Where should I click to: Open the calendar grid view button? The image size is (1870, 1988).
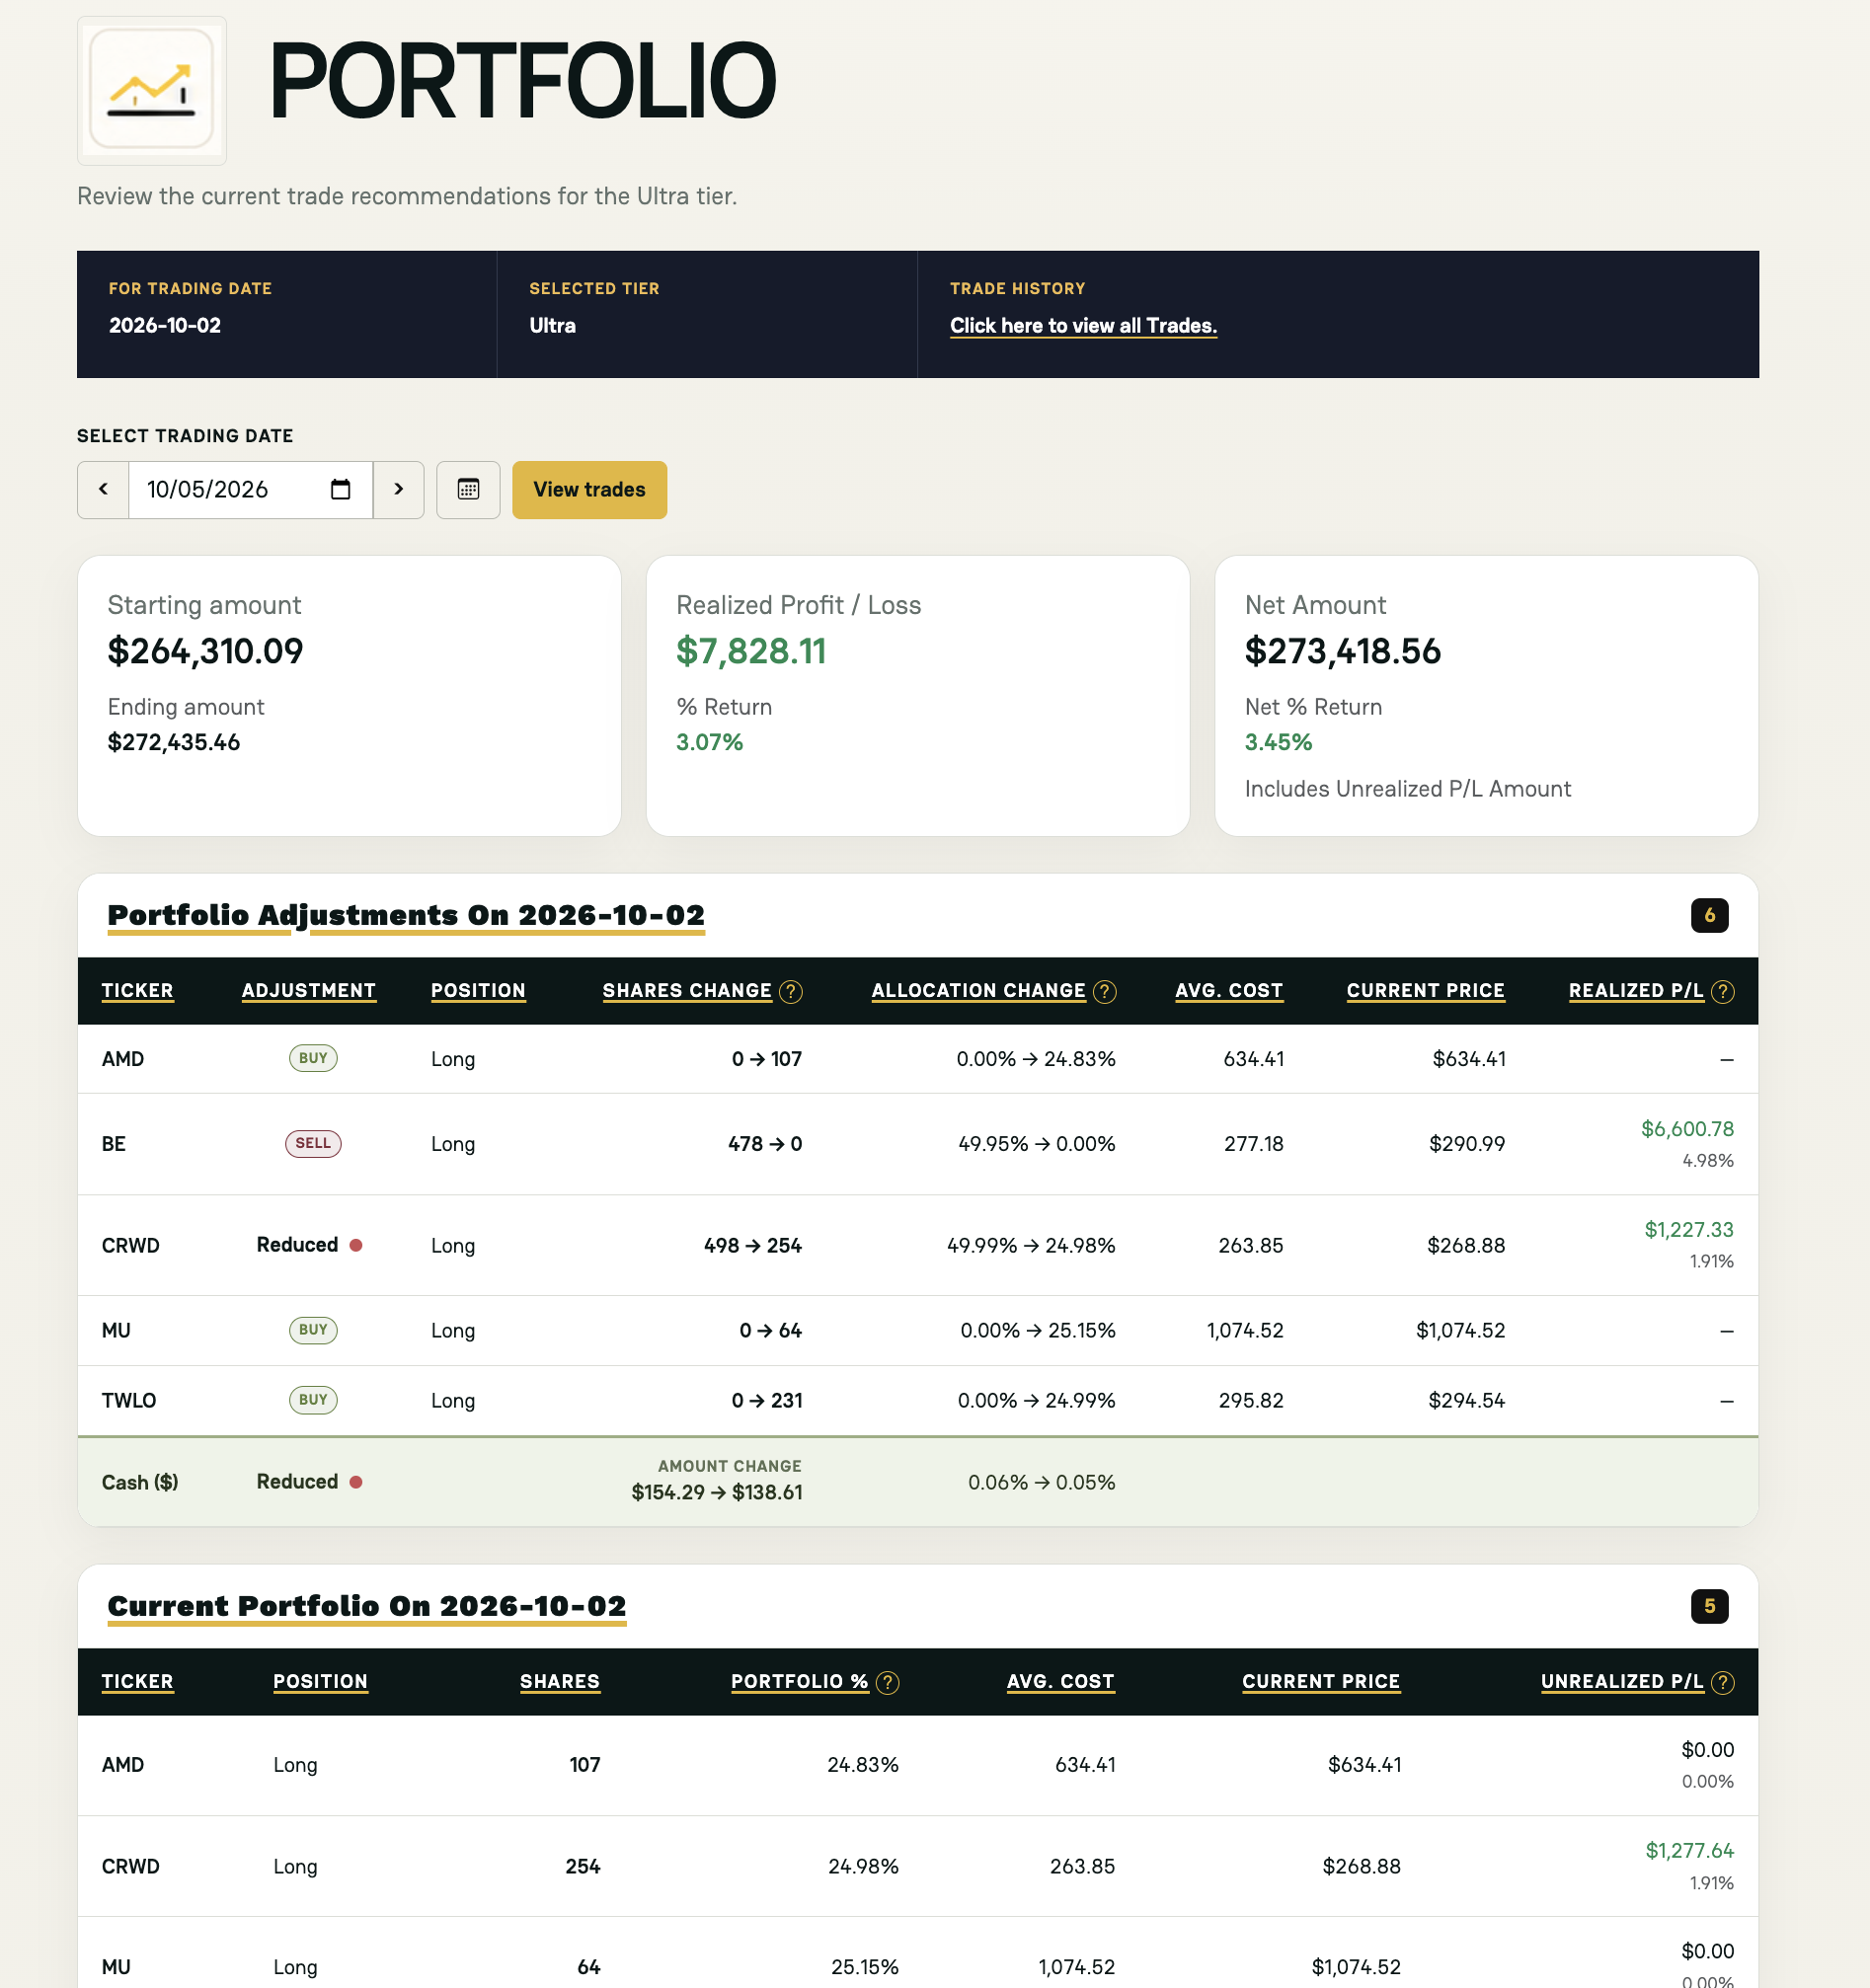click(x=468, y=489)
